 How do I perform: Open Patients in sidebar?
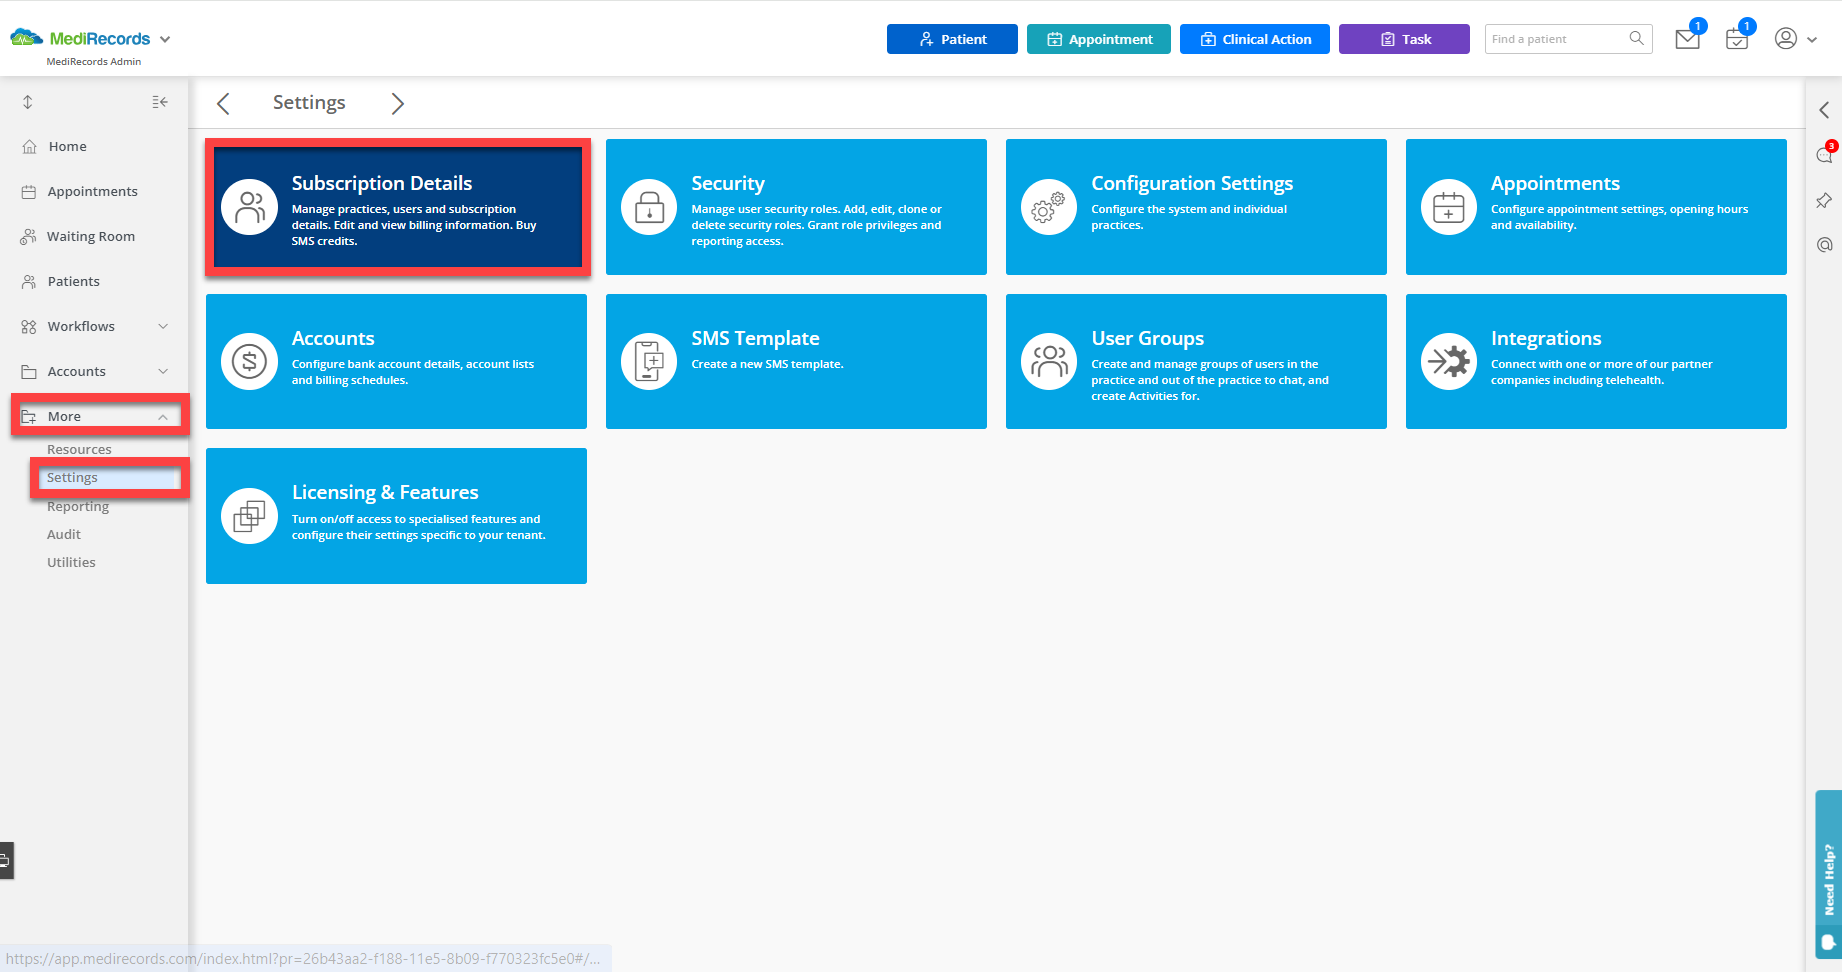pos(73,281)
